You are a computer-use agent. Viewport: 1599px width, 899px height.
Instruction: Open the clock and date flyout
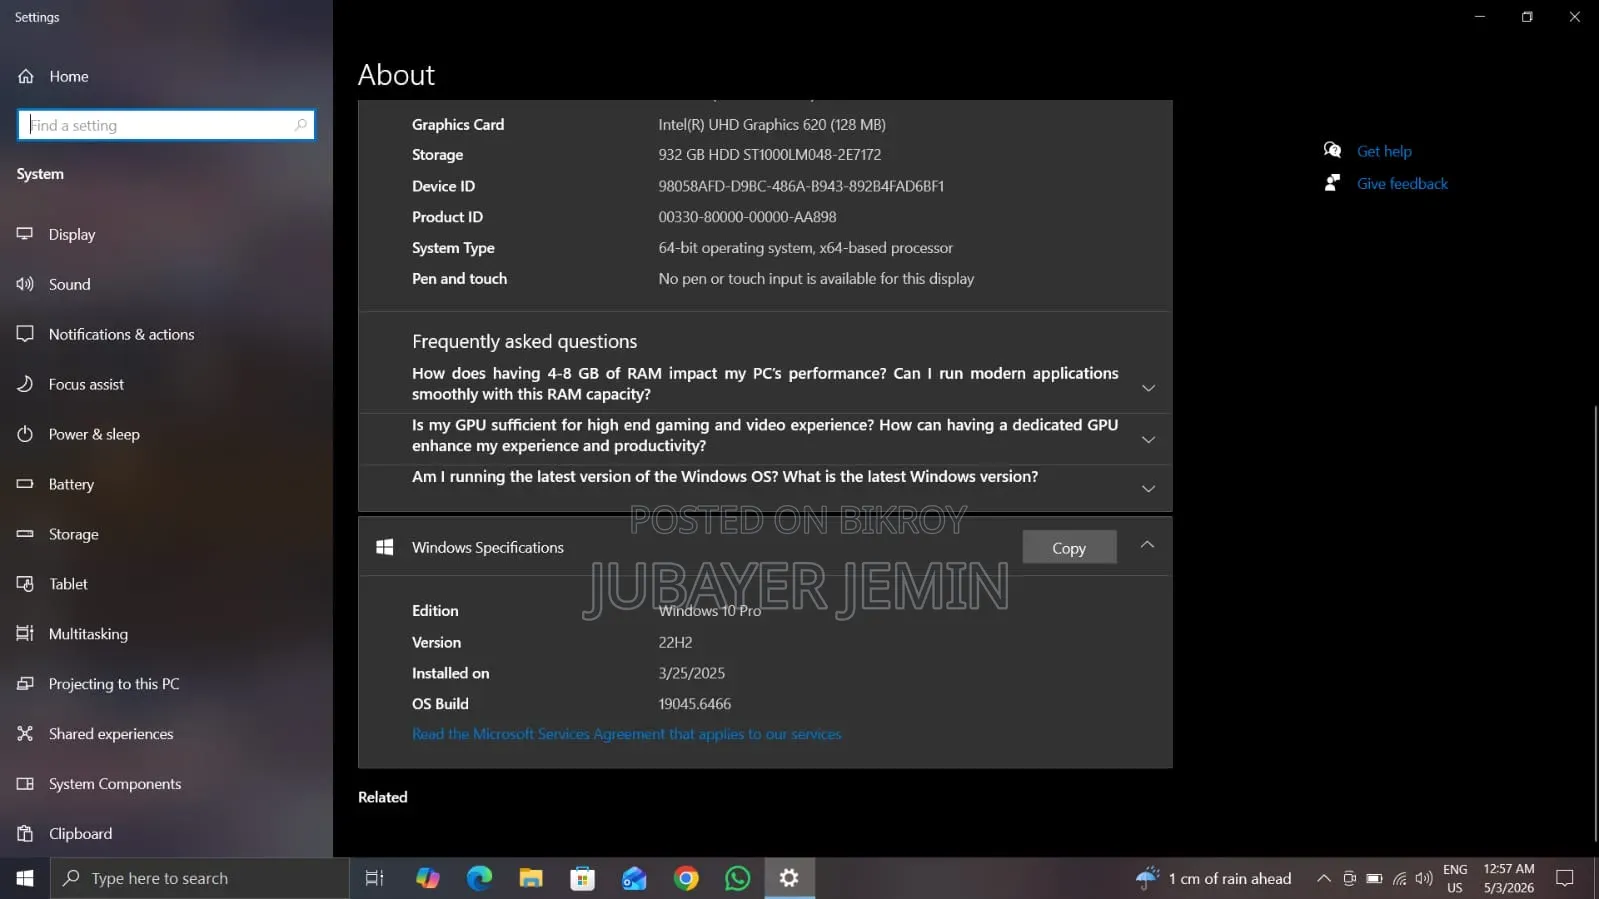click(x=1508, y=878)
